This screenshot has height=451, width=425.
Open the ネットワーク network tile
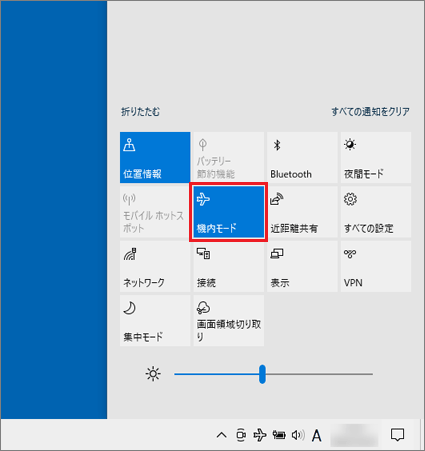[x=155, y=266]
